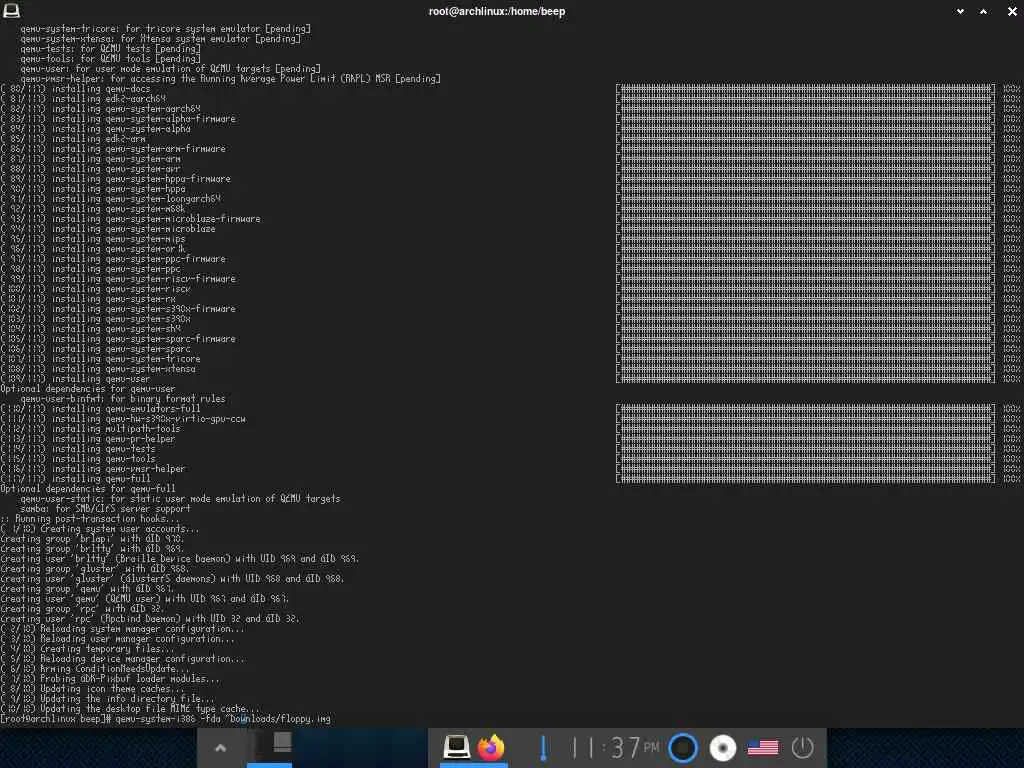This screenshot has width=1024, height=768.
Task: Click the 'Updating the desktop file MIME type cache...' line
Action: coord(131,709)
